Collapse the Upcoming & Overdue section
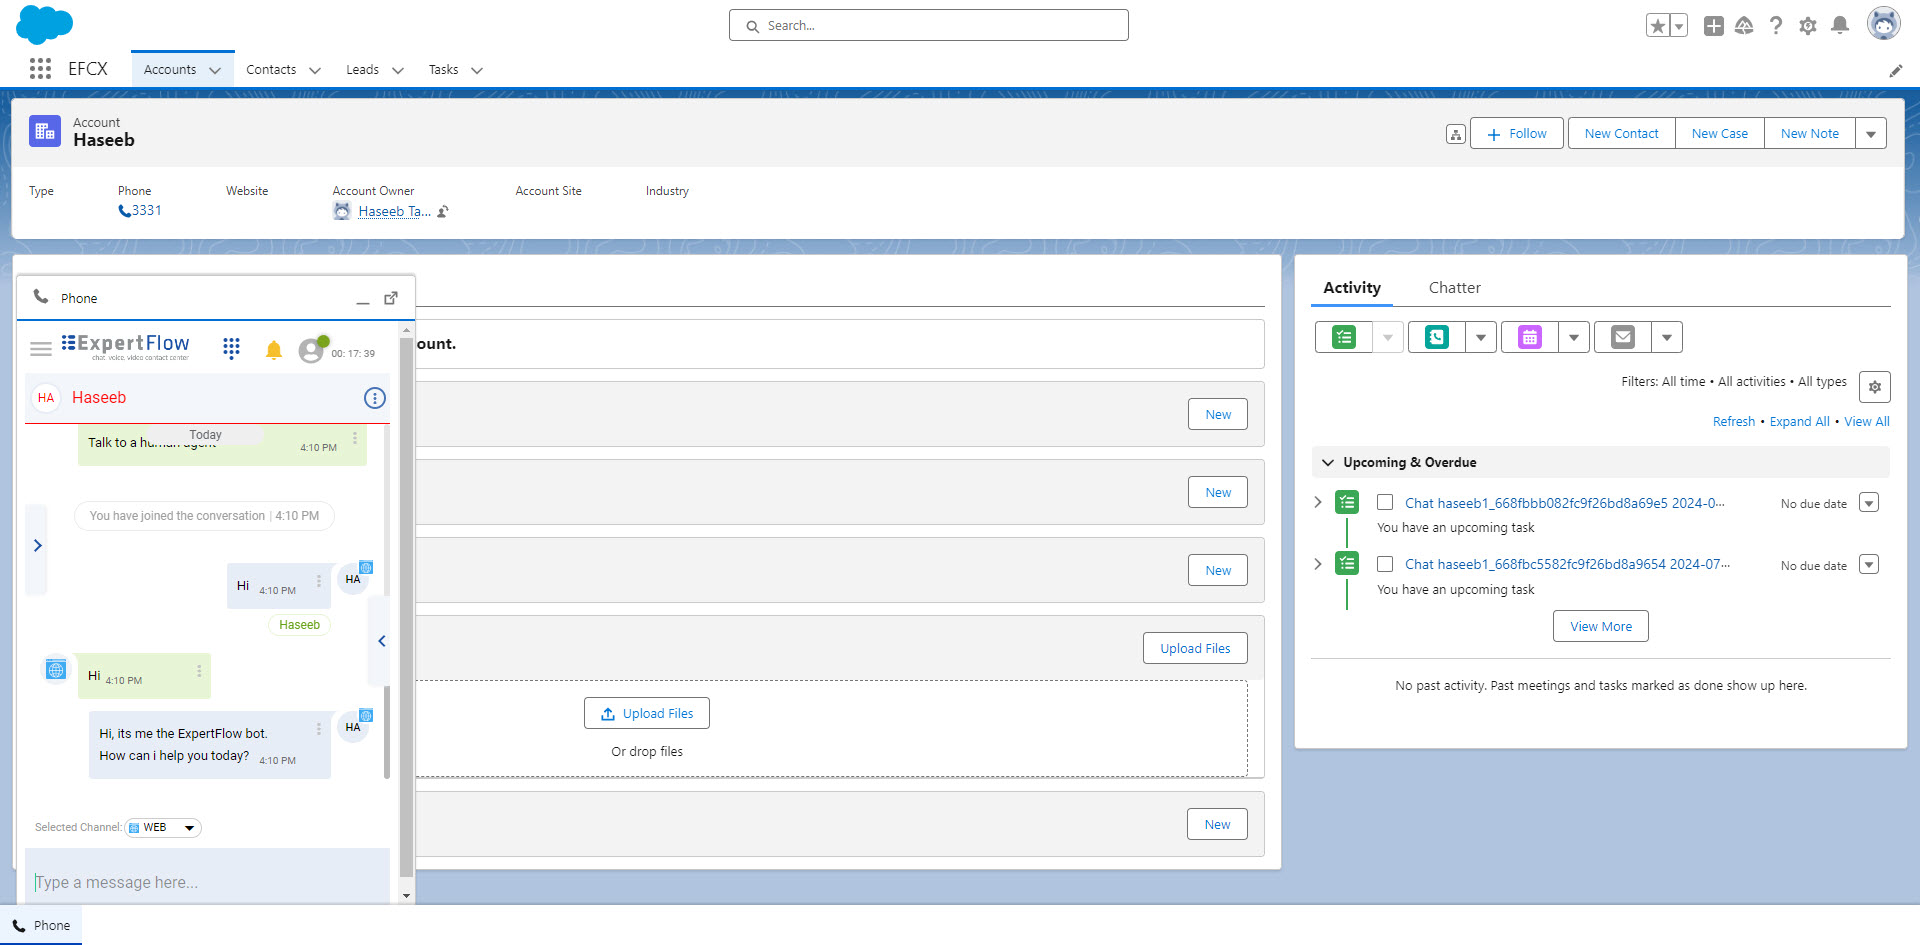The height and width of the screenshot is (945, 1920). click(1328, 463)
